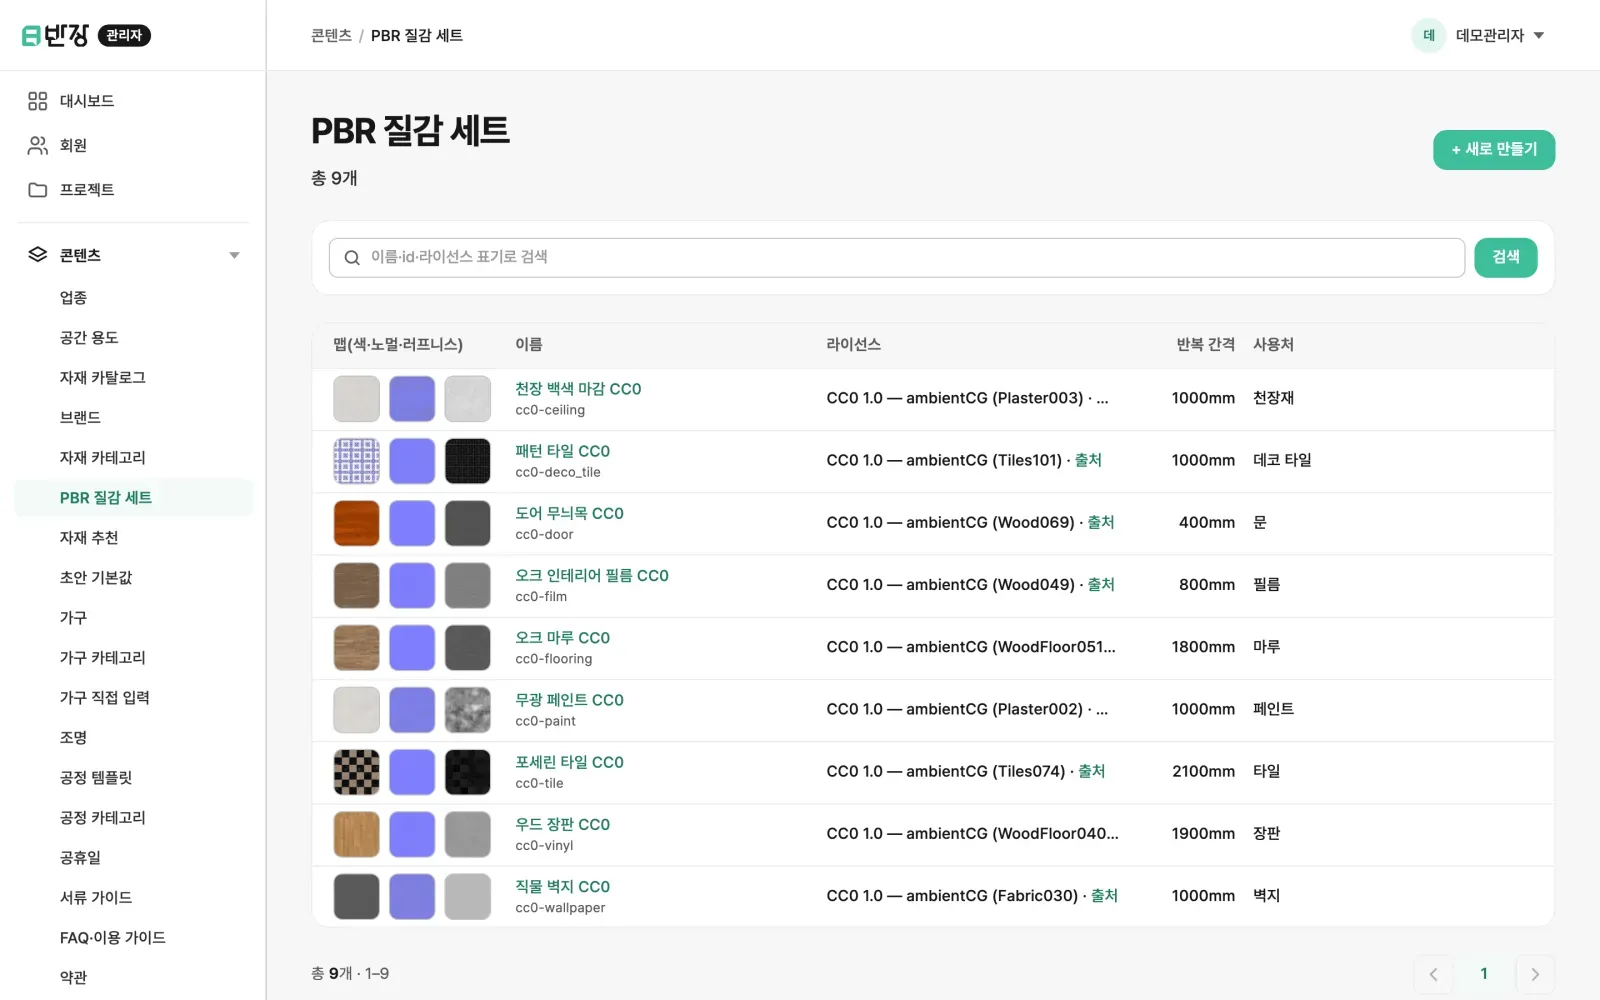Screen dimensions: 1600x1000
Task: Click the 1800mm cell in 오크 마루 row
Action: (1203, 647)
